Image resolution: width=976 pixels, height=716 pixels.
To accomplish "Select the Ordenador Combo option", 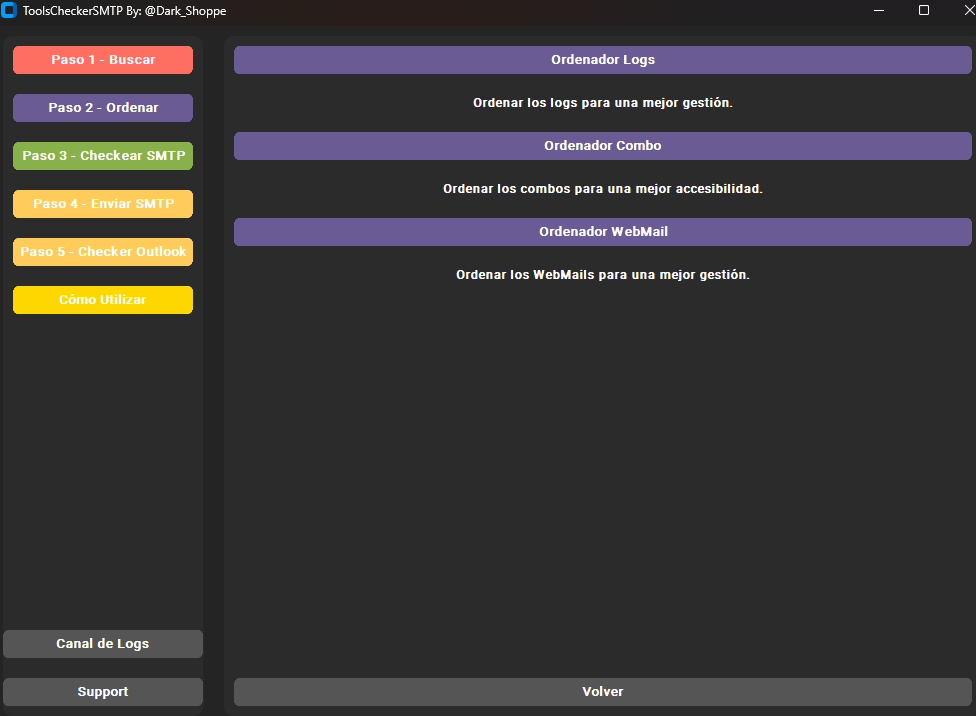I will tap(603, 145).
